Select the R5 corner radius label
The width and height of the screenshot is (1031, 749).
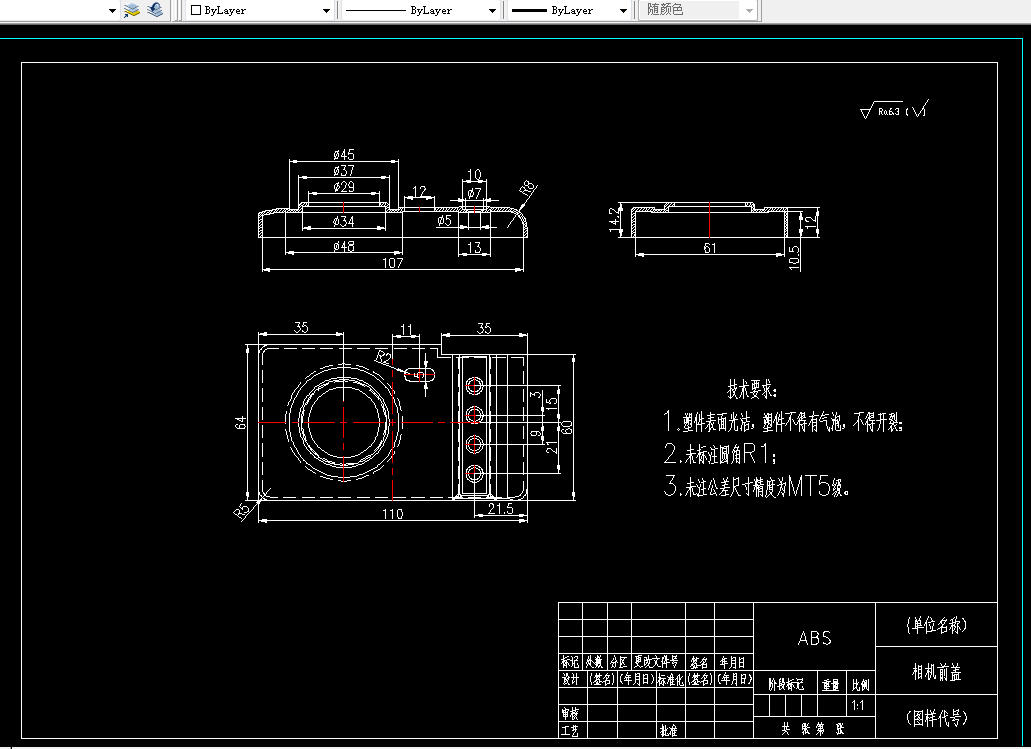coord(243,511)
